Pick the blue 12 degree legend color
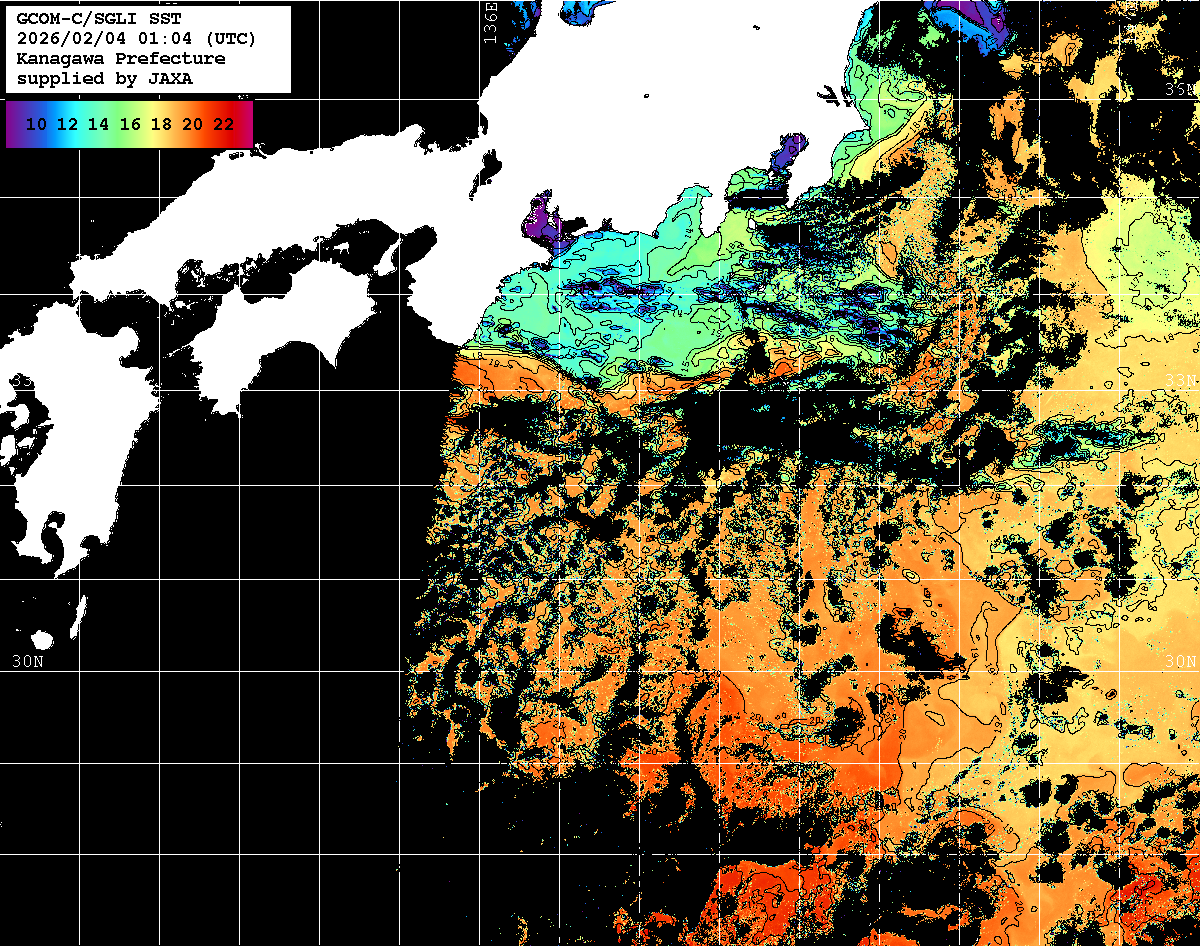The width and height of the screenshot is (1200, 946). 67,124
